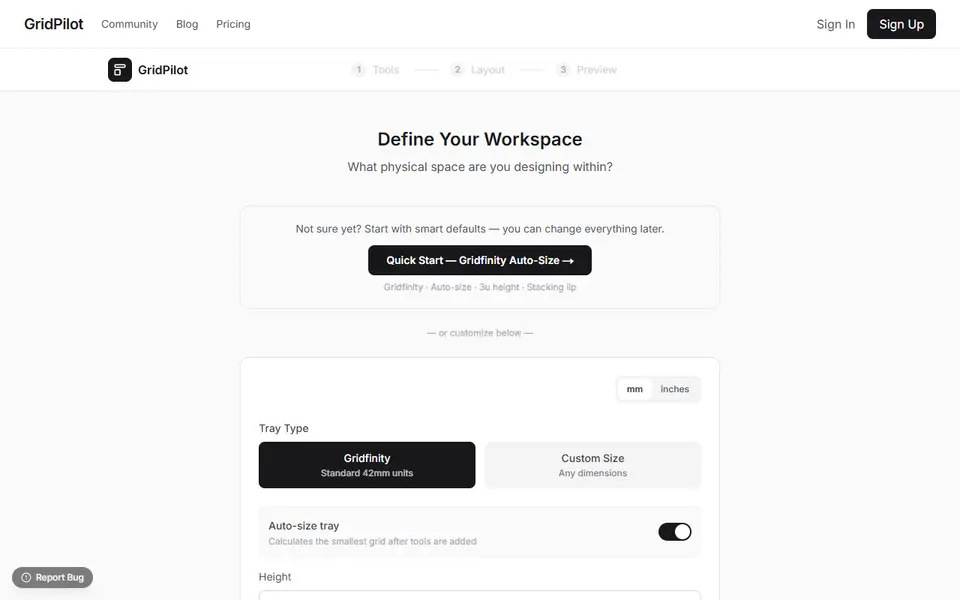Switch units to mm
This screenshot has width=960, height=600.
635,389
